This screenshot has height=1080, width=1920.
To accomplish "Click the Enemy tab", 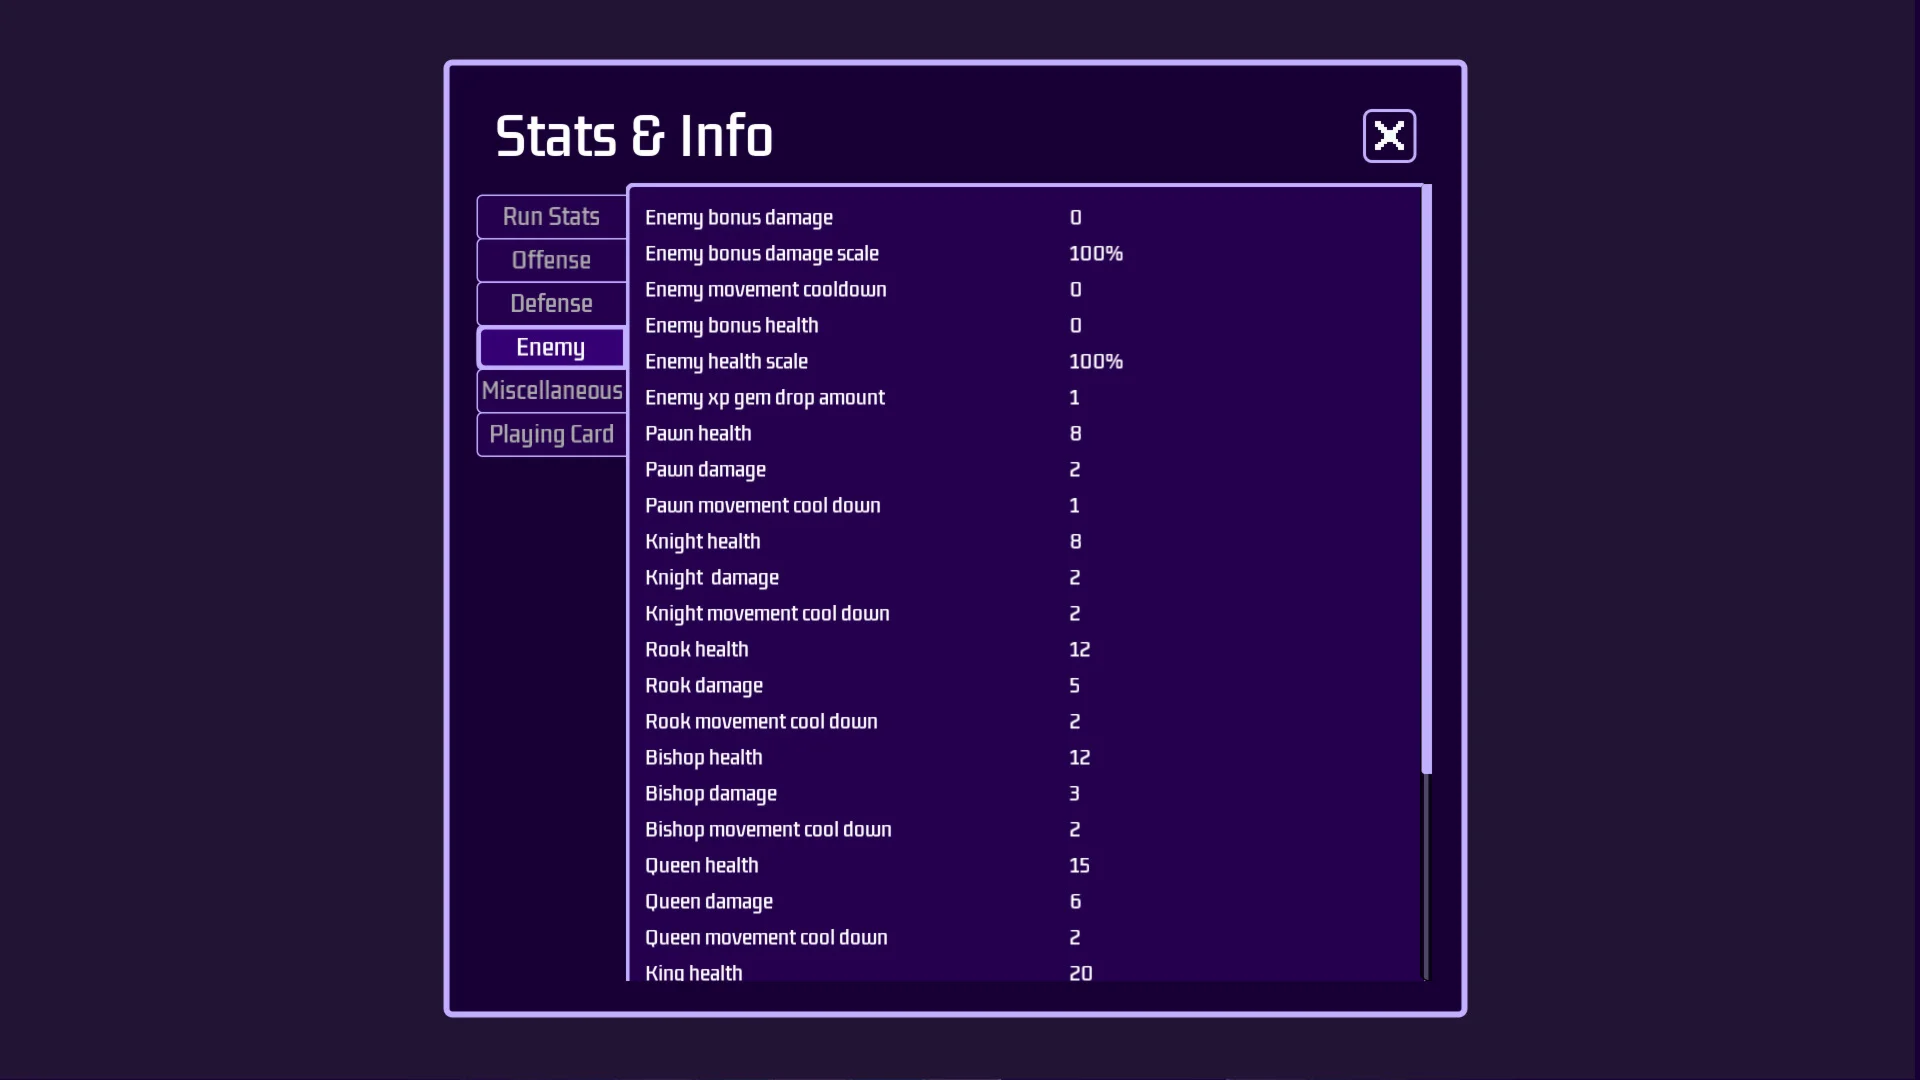I will point(551,347).
